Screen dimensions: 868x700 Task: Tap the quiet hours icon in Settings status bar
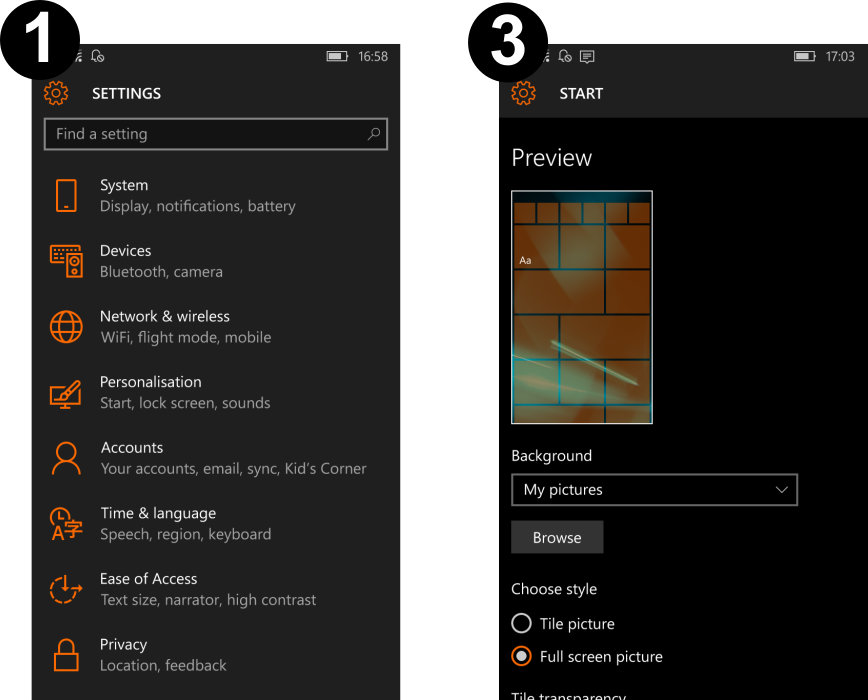[97, 56]
